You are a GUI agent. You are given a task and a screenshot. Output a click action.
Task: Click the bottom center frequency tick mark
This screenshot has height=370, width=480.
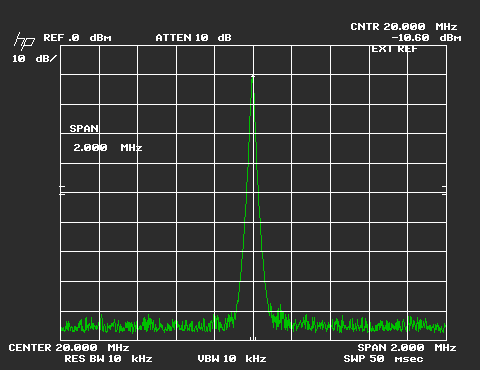(253, 338)
